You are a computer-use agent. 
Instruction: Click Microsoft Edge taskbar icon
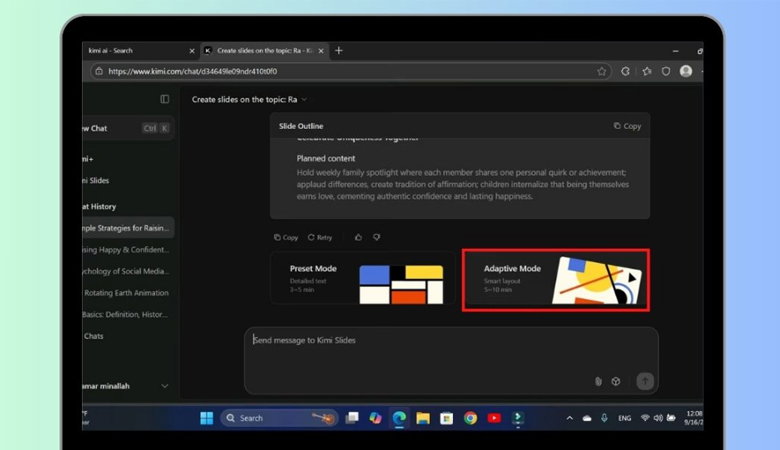[x=399, y=418]
